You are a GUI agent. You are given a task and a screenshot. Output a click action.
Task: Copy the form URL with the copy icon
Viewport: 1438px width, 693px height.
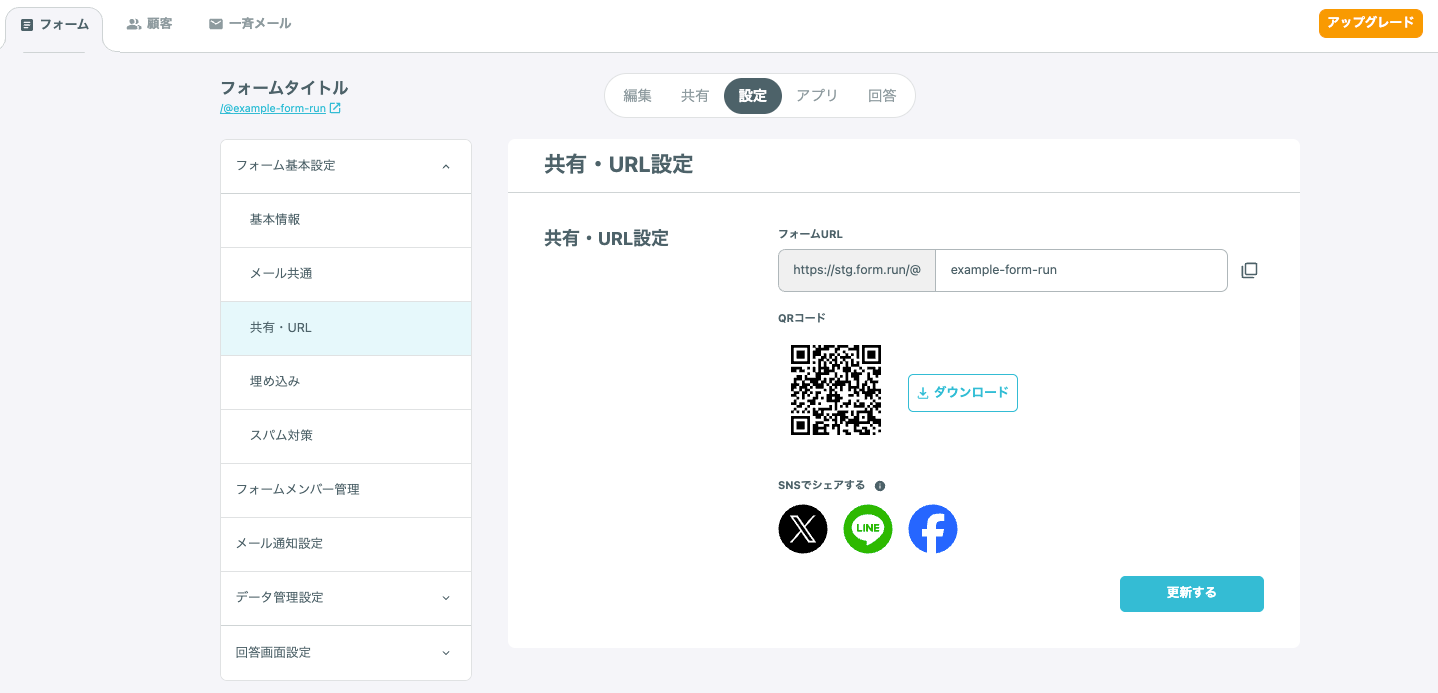tap(1249, 270)
